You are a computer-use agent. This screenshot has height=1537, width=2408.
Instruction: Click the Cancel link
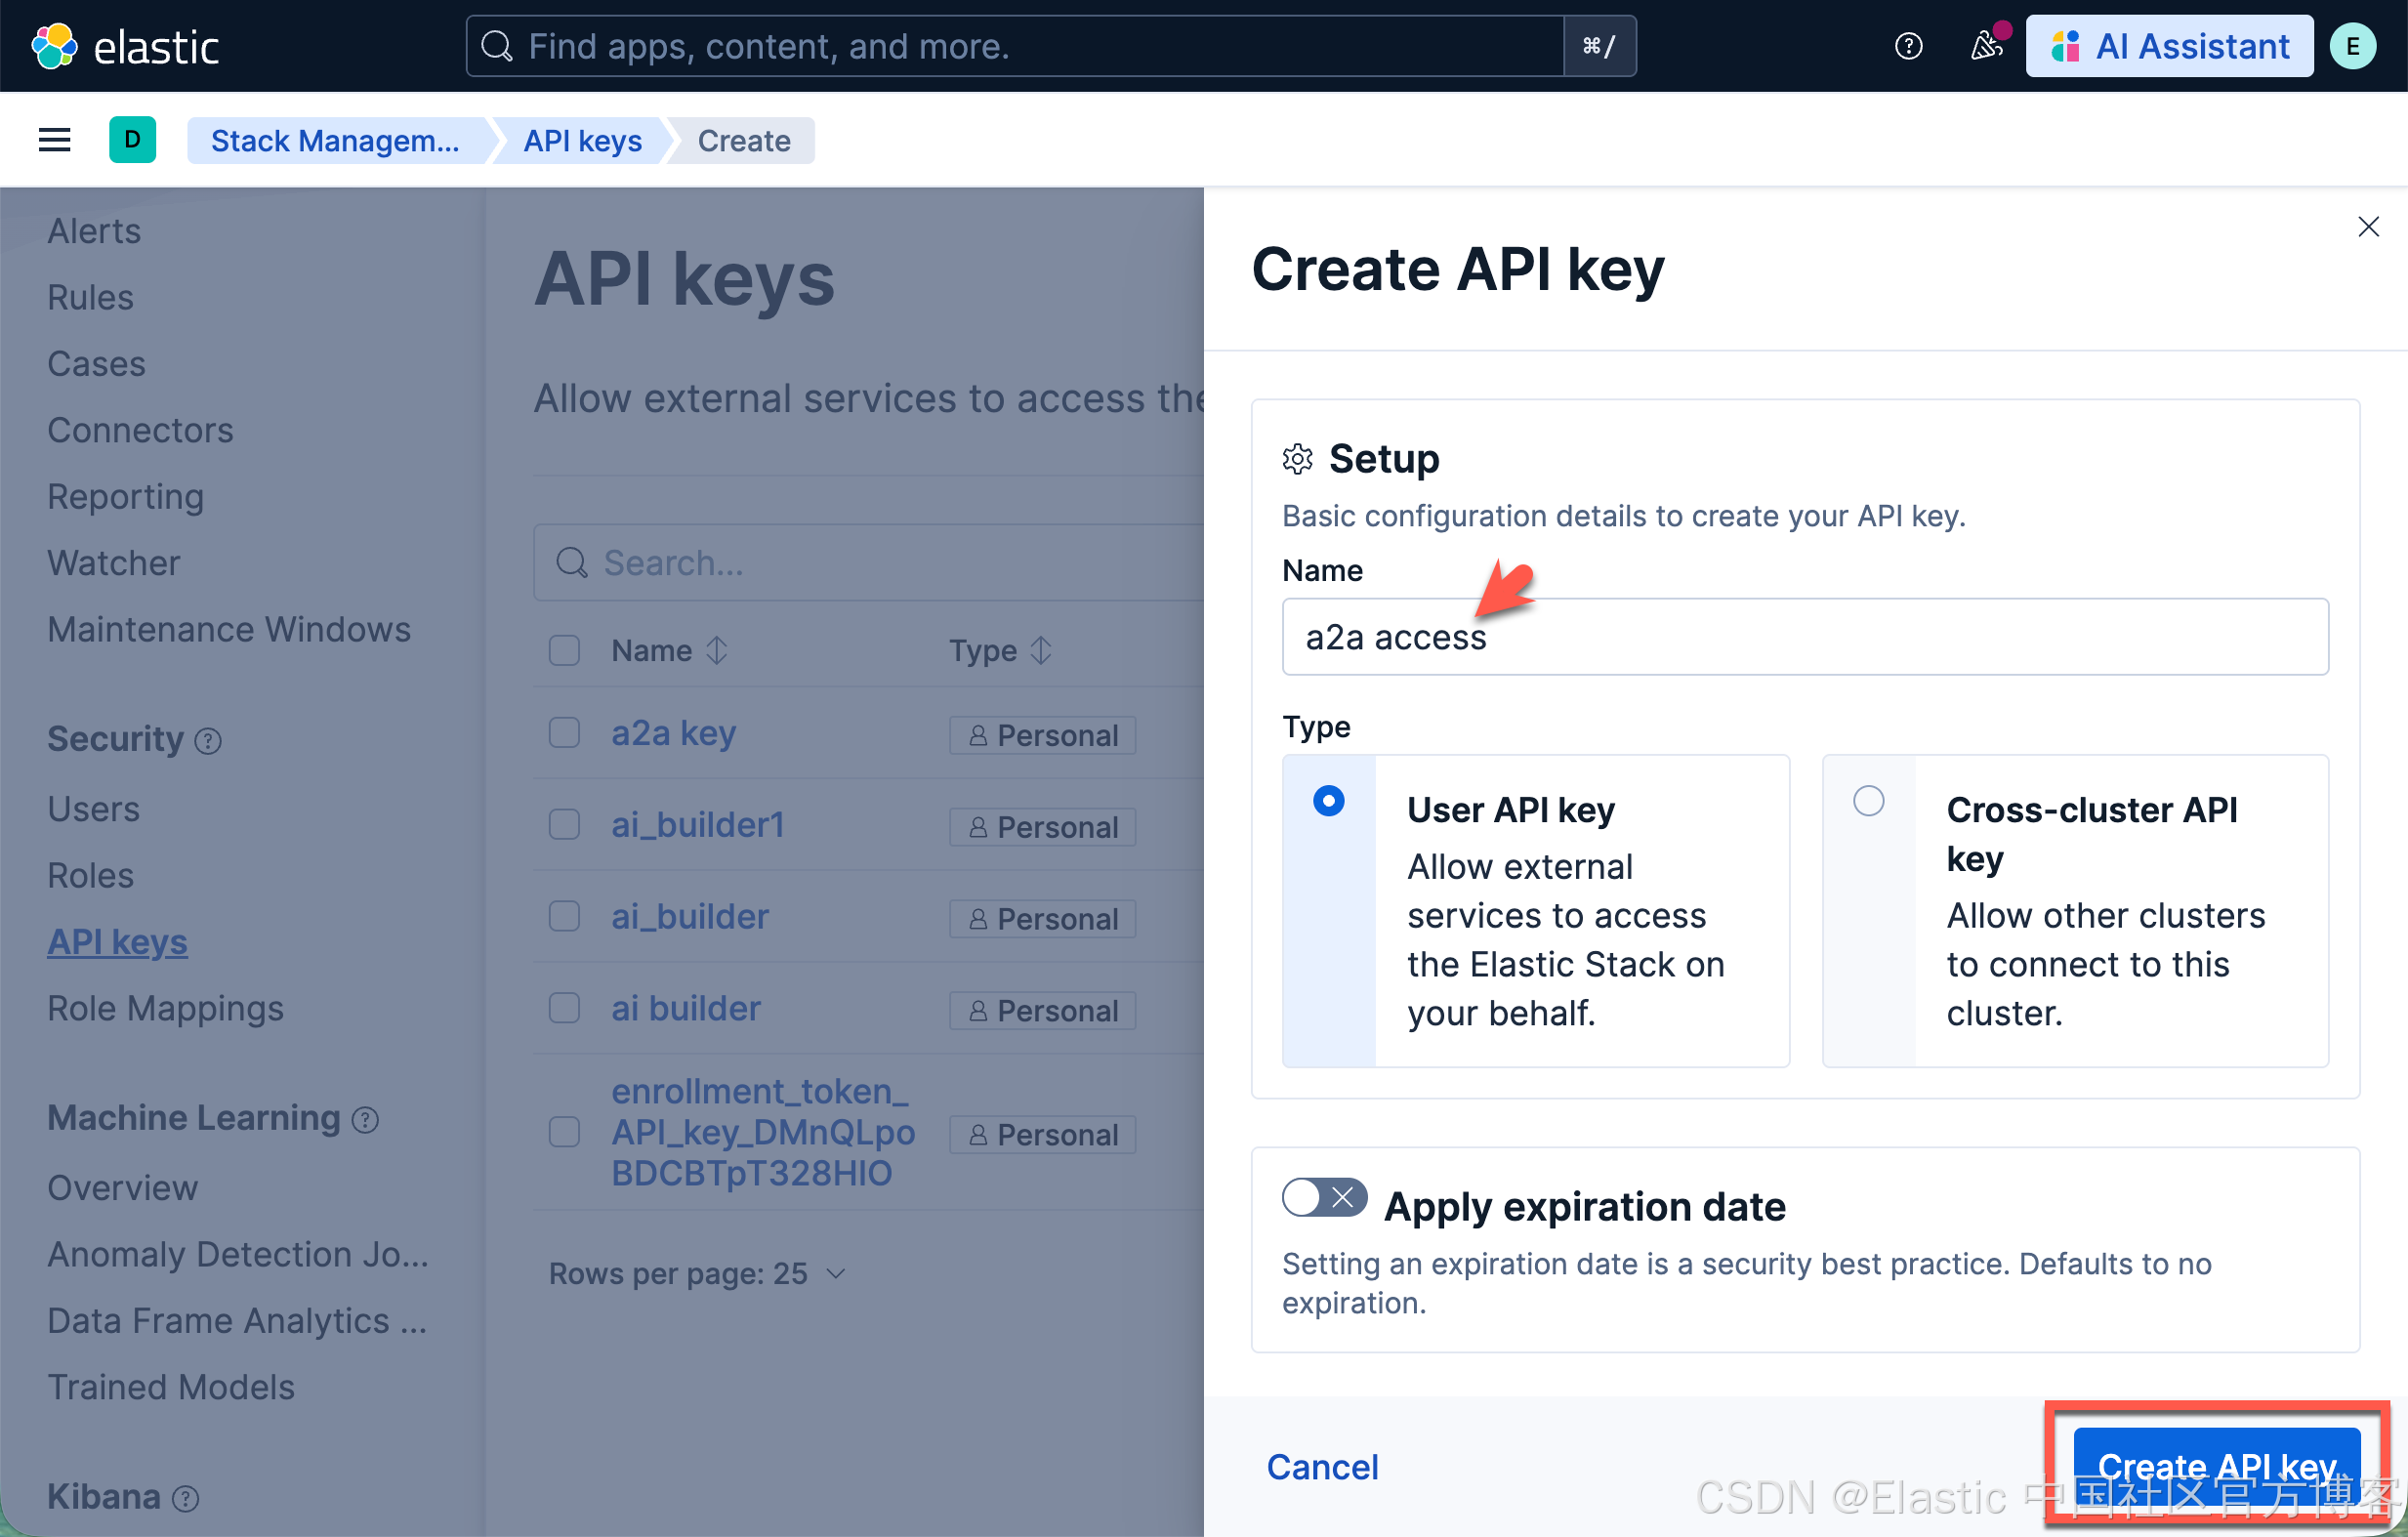coord(1322,1467)
